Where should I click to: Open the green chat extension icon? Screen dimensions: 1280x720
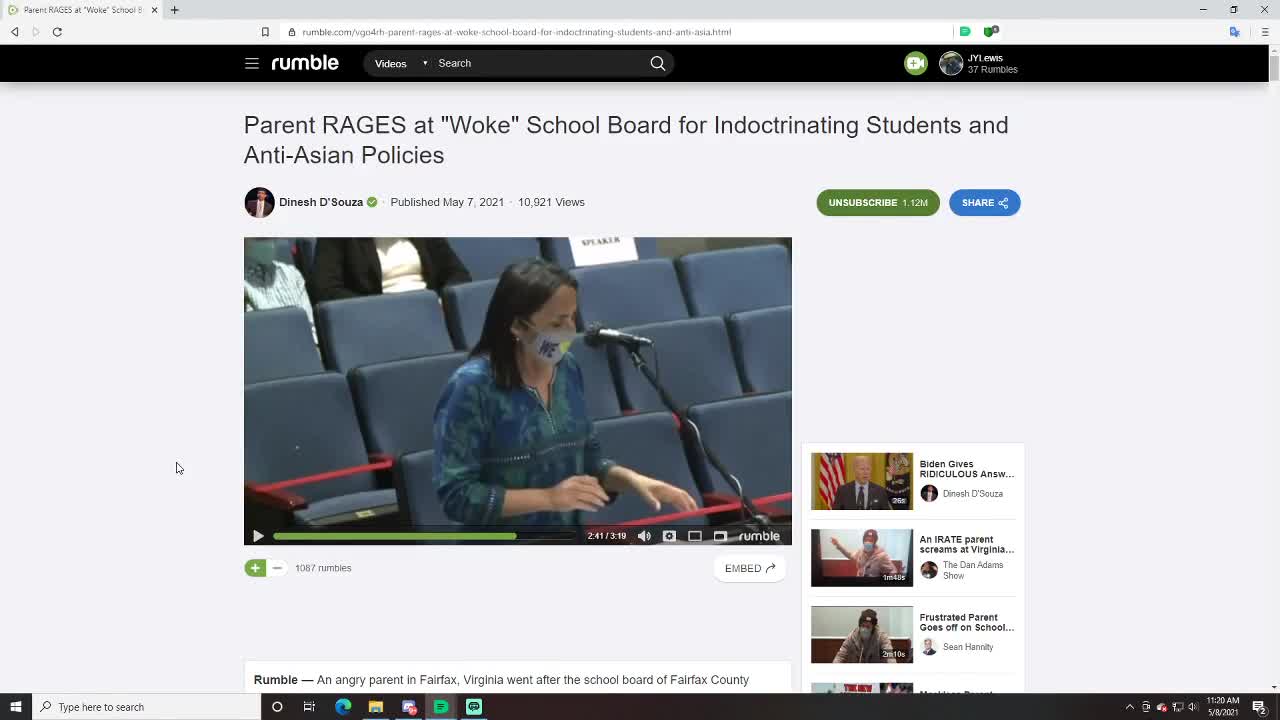[964, 32]
